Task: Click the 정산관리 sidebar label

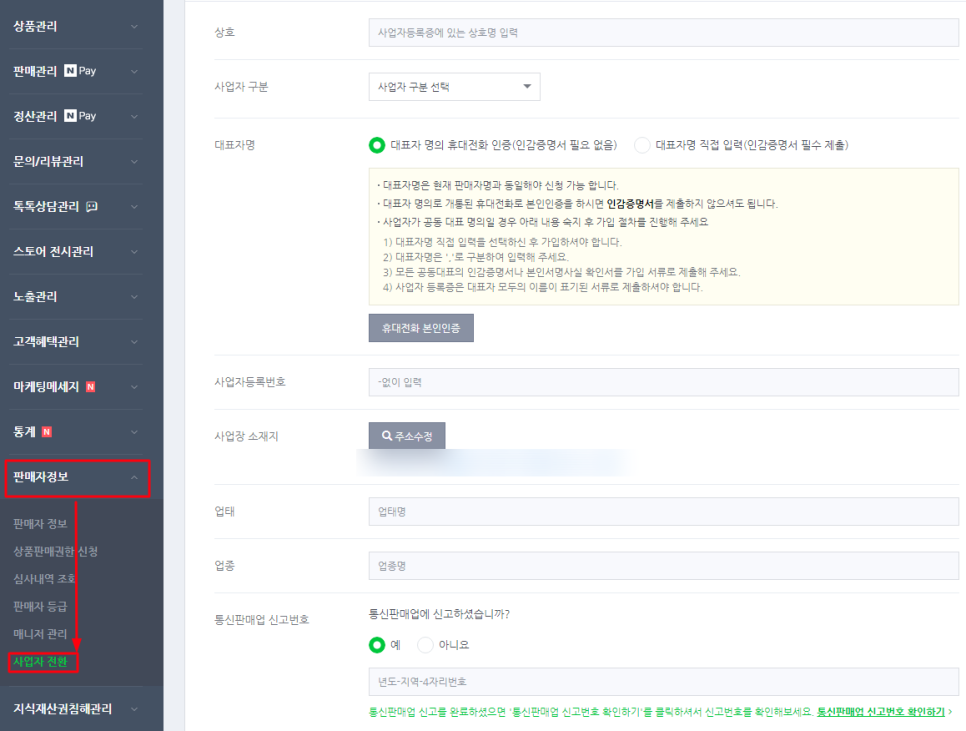Action: pyautogui.click(x=35, y=116)
